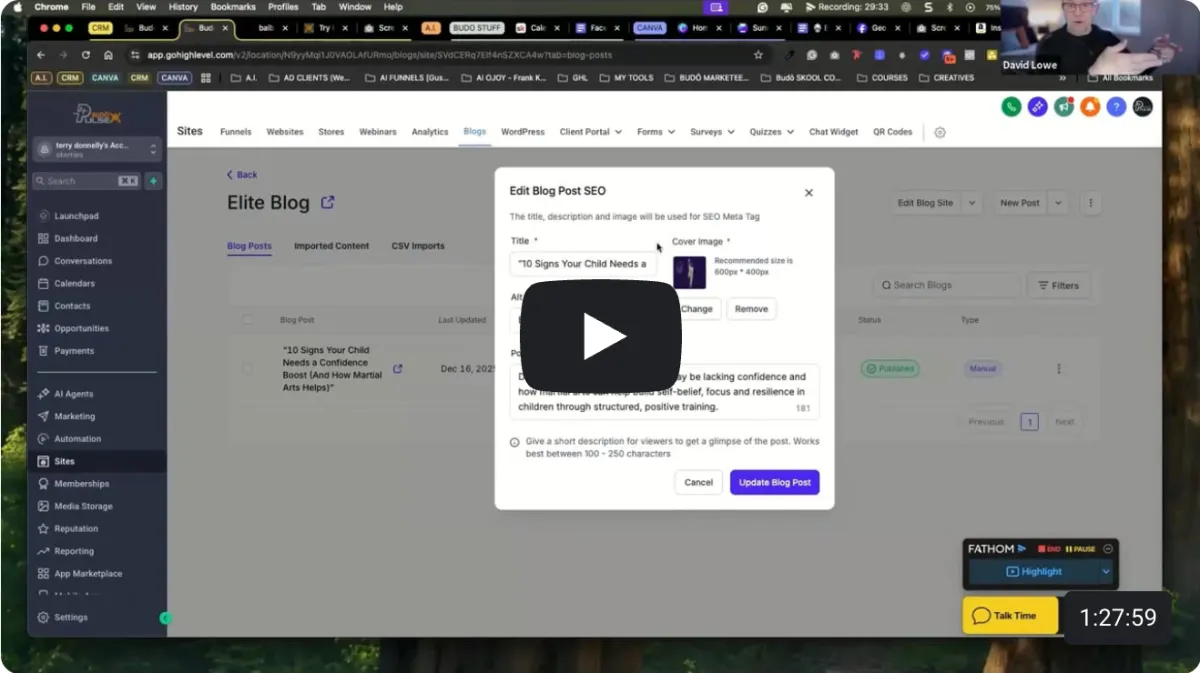Image resolution: width=1200 pixels, height=673 pixels.
Task: Expand the terry donnelly's account switcher
Action: pyautogui.click(x=97, y=149)
